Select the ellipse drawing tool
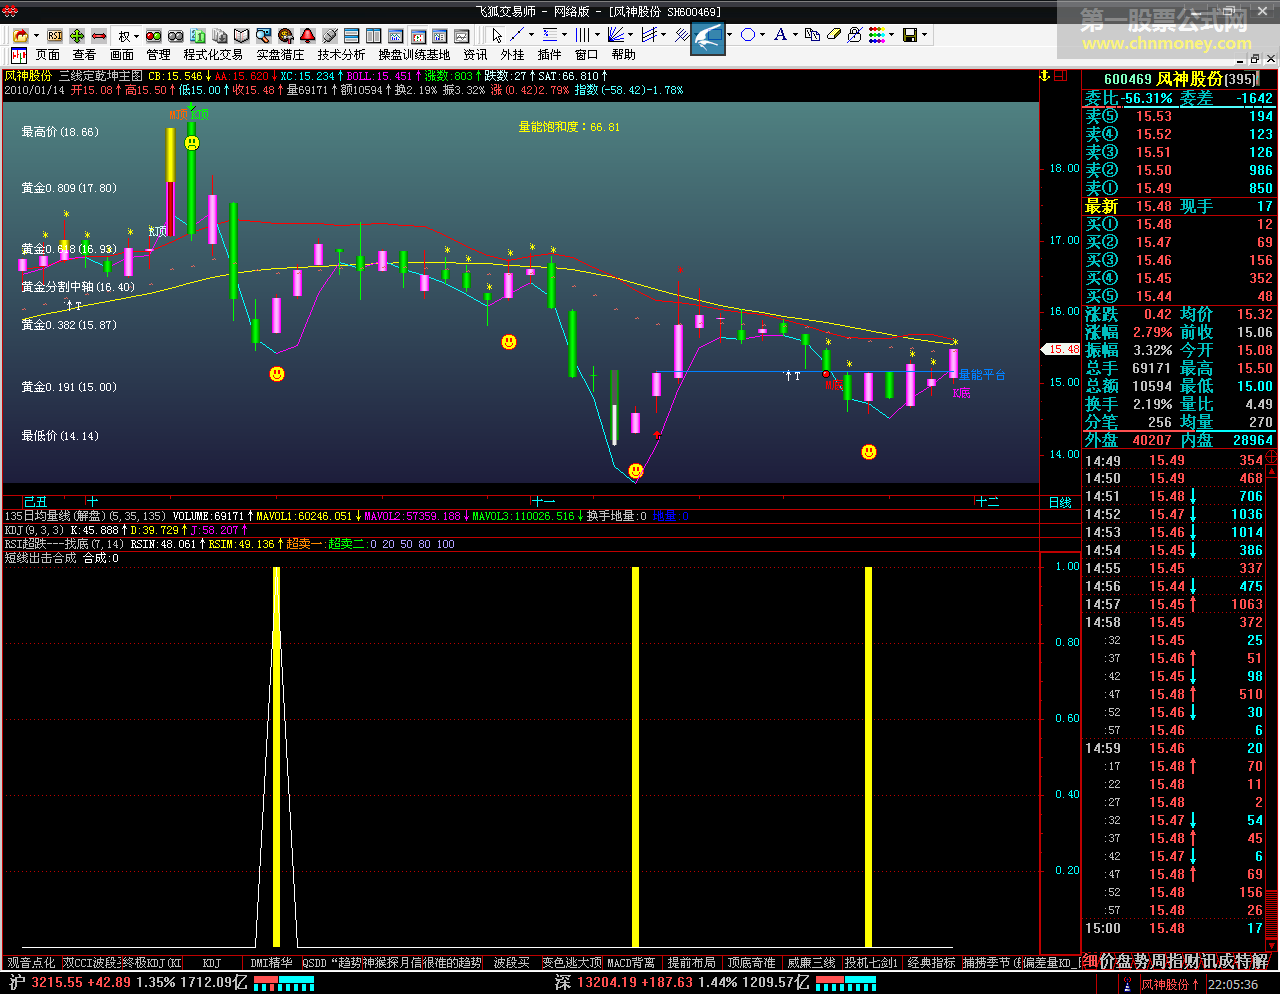The height and width of the screenshot is (994, 1280). [748, 35]
